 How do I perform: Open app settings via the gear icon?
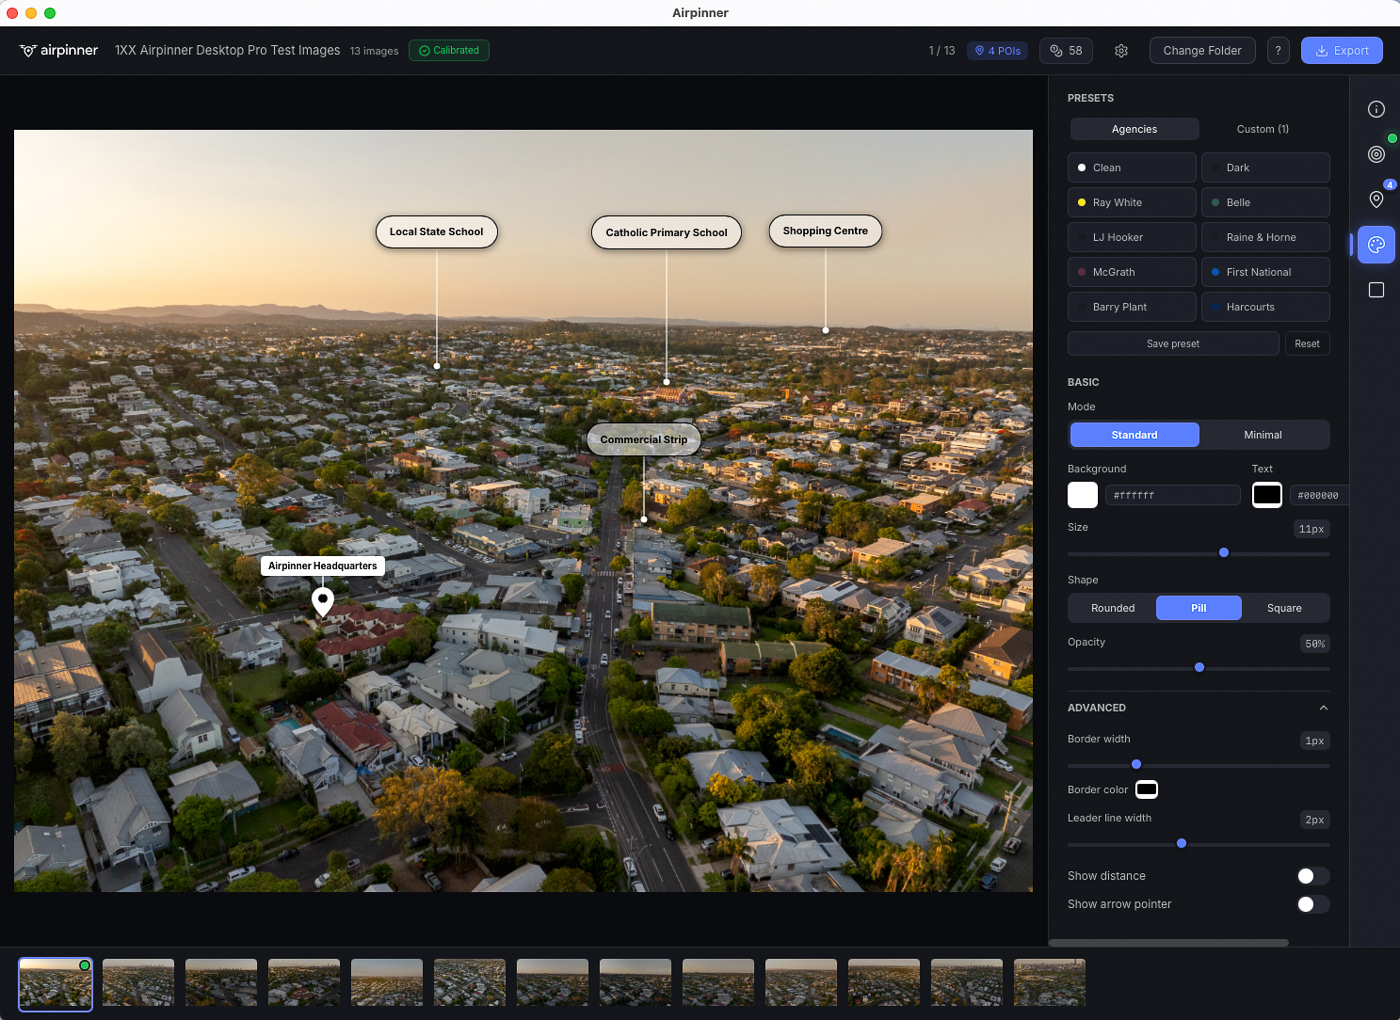(x=1121, y=50)
